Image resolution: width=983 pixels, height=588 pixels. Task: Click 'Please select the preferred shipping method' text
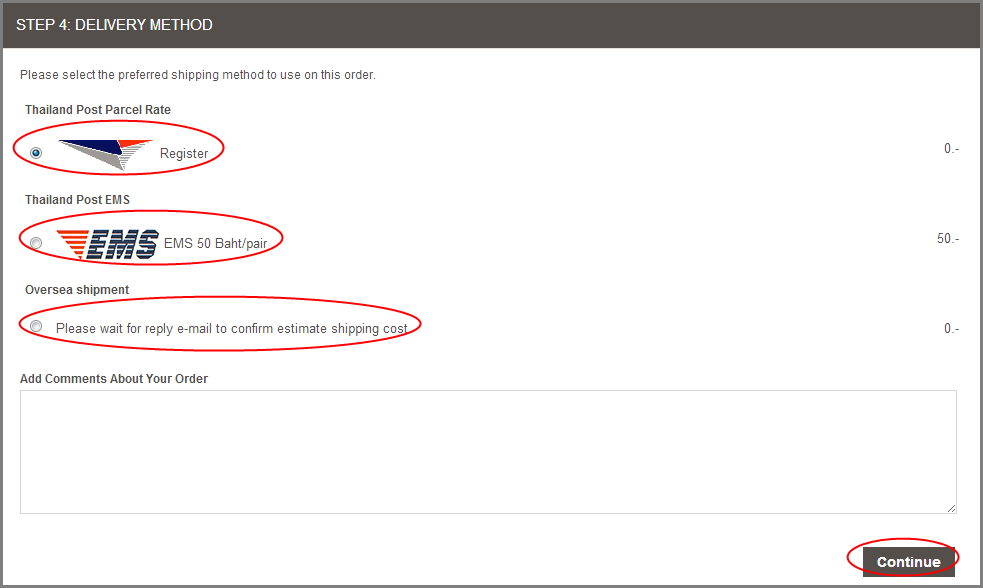click(x=197, y=75)
